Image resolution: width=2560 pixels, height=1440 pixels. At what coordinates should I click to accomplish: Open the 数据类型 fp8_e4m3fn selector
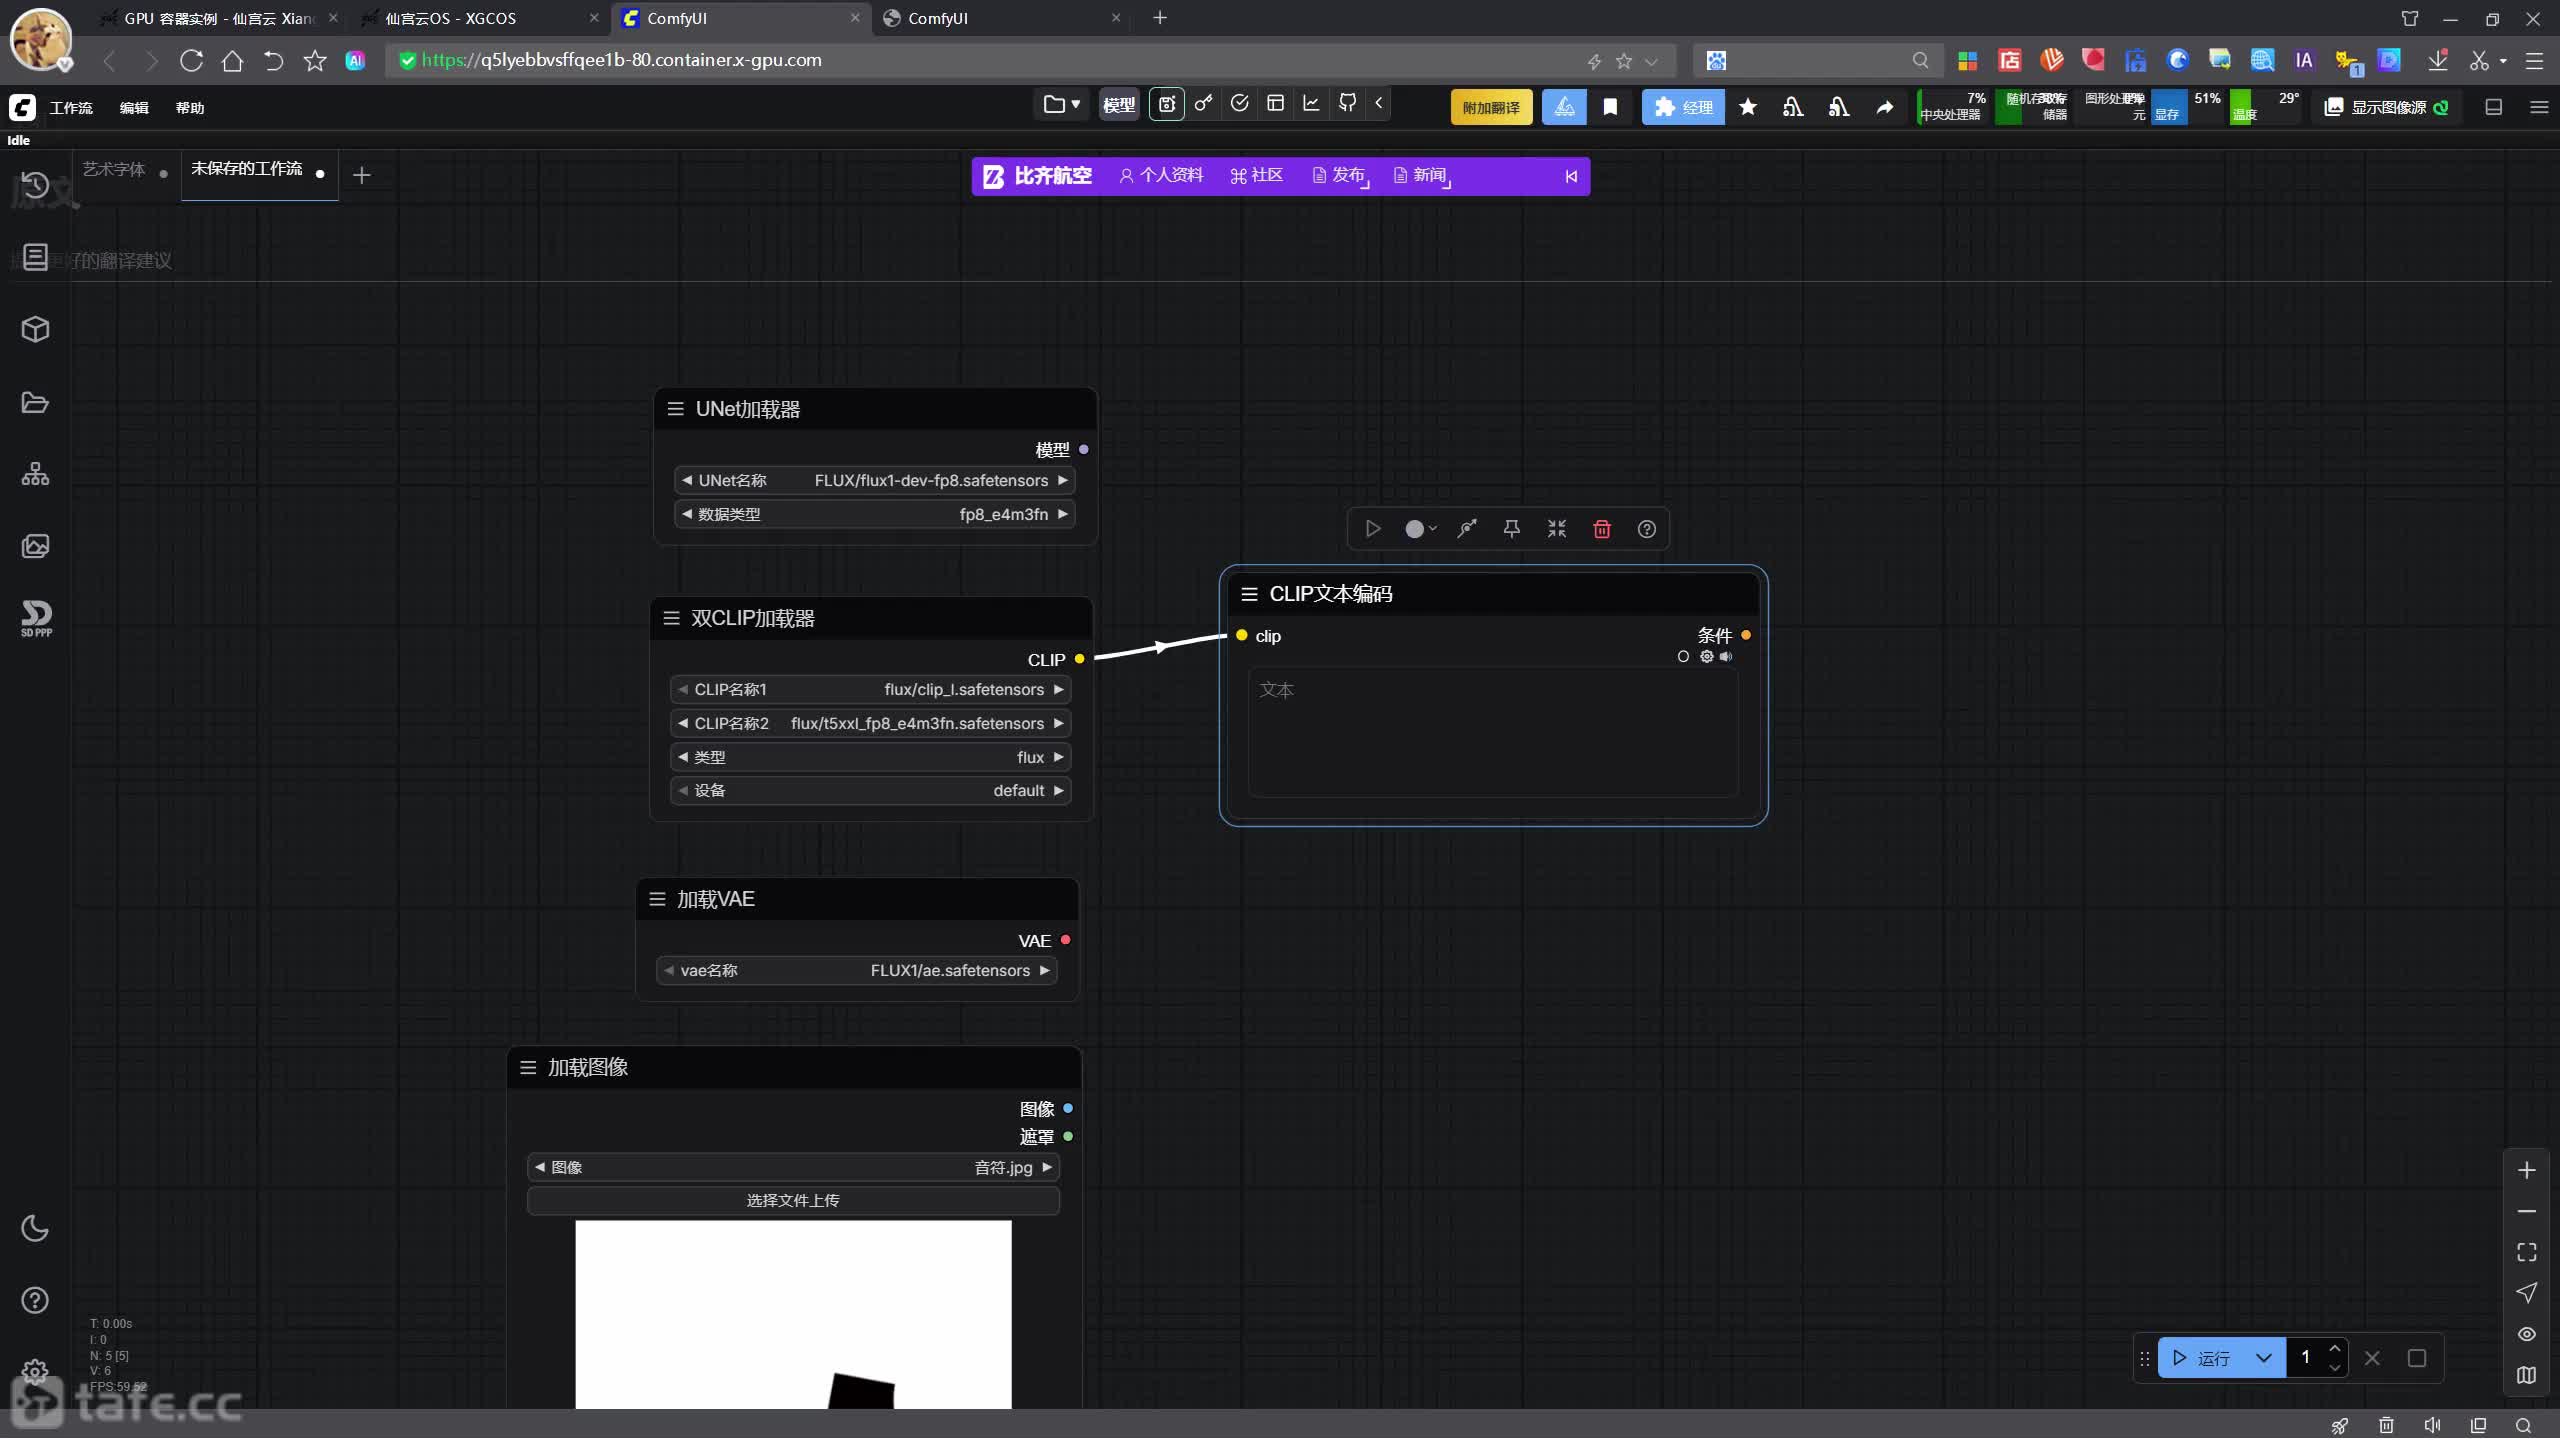[x=875, y=514]
